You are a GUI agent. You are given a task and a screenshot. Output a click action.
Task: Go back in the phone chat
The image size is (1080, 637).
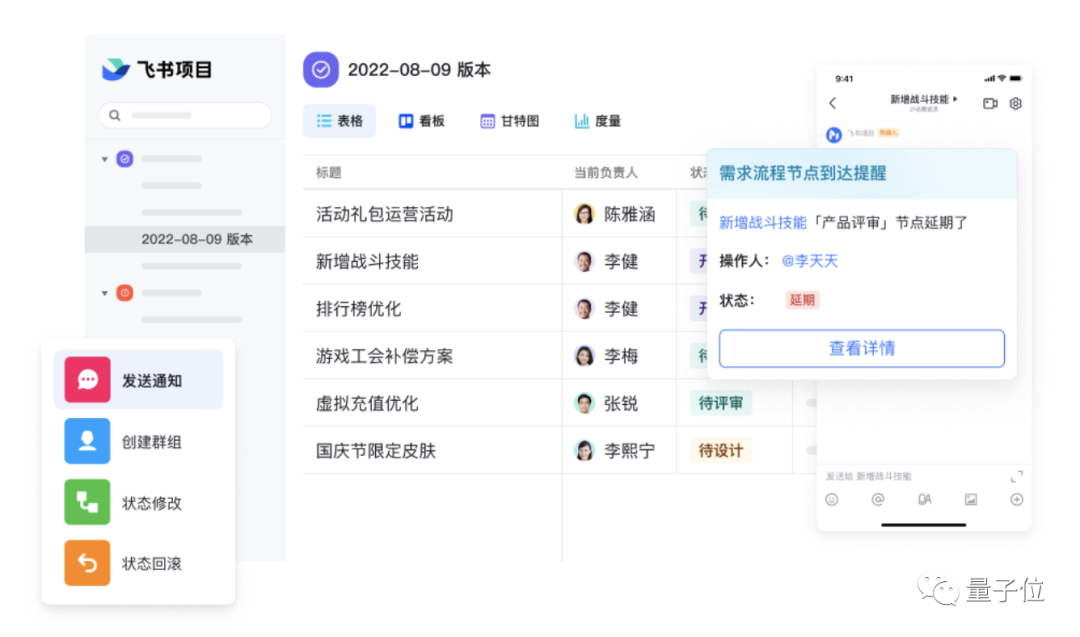coord(833,103)
